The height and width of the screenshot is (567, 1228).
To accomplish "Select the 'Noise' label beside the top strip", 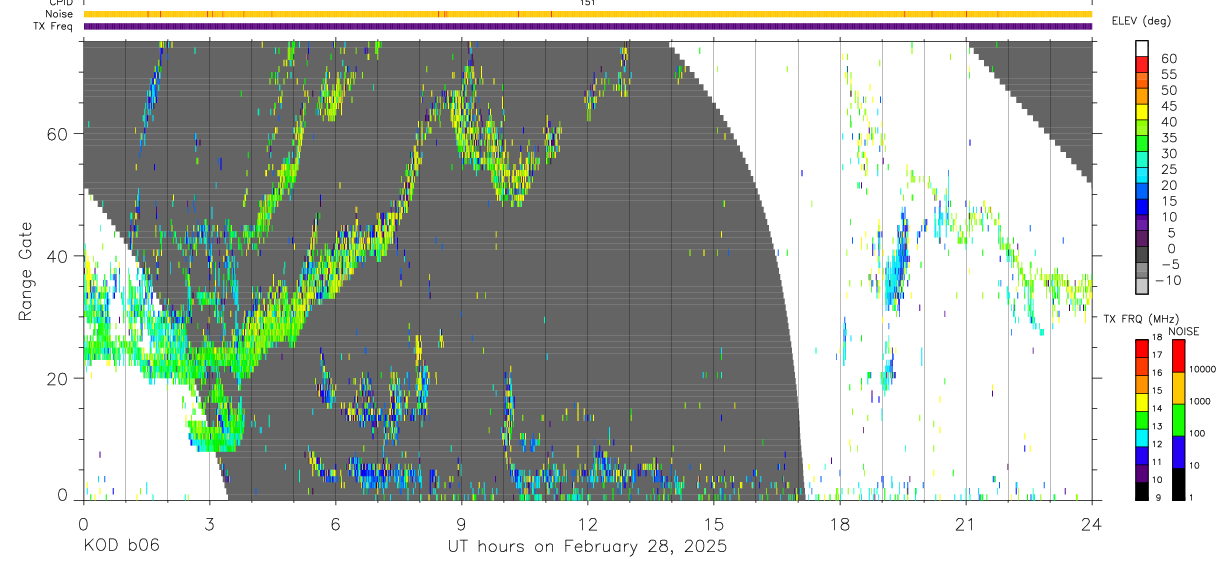I will point(59,14).
